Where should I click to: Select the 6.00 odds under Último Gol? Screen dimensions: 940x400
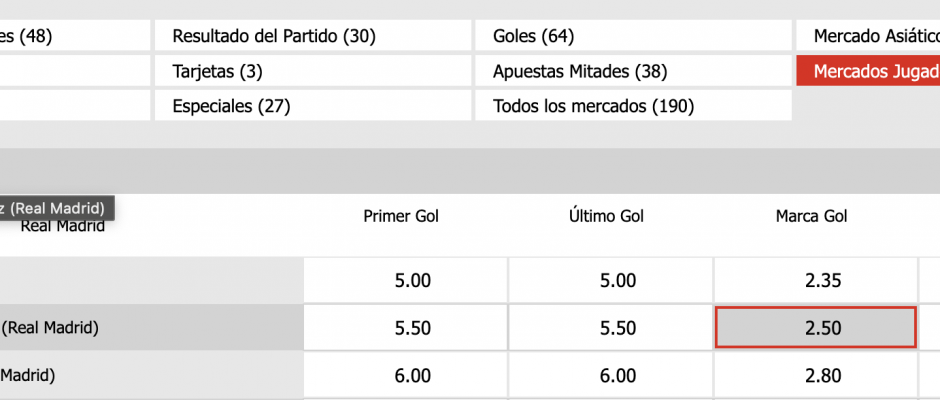click(x=611, y=375)
